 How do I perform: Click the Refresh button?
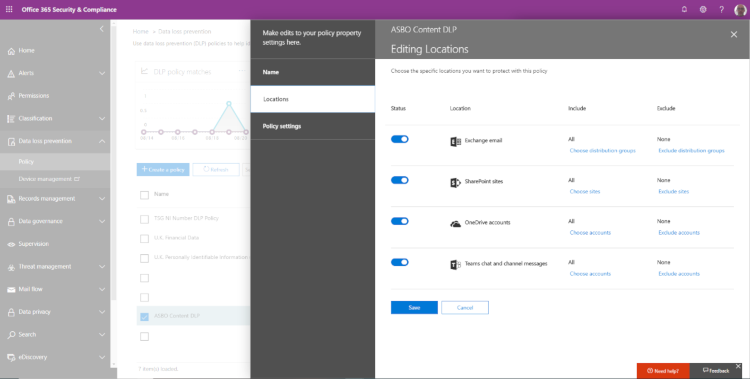(216, 169)
